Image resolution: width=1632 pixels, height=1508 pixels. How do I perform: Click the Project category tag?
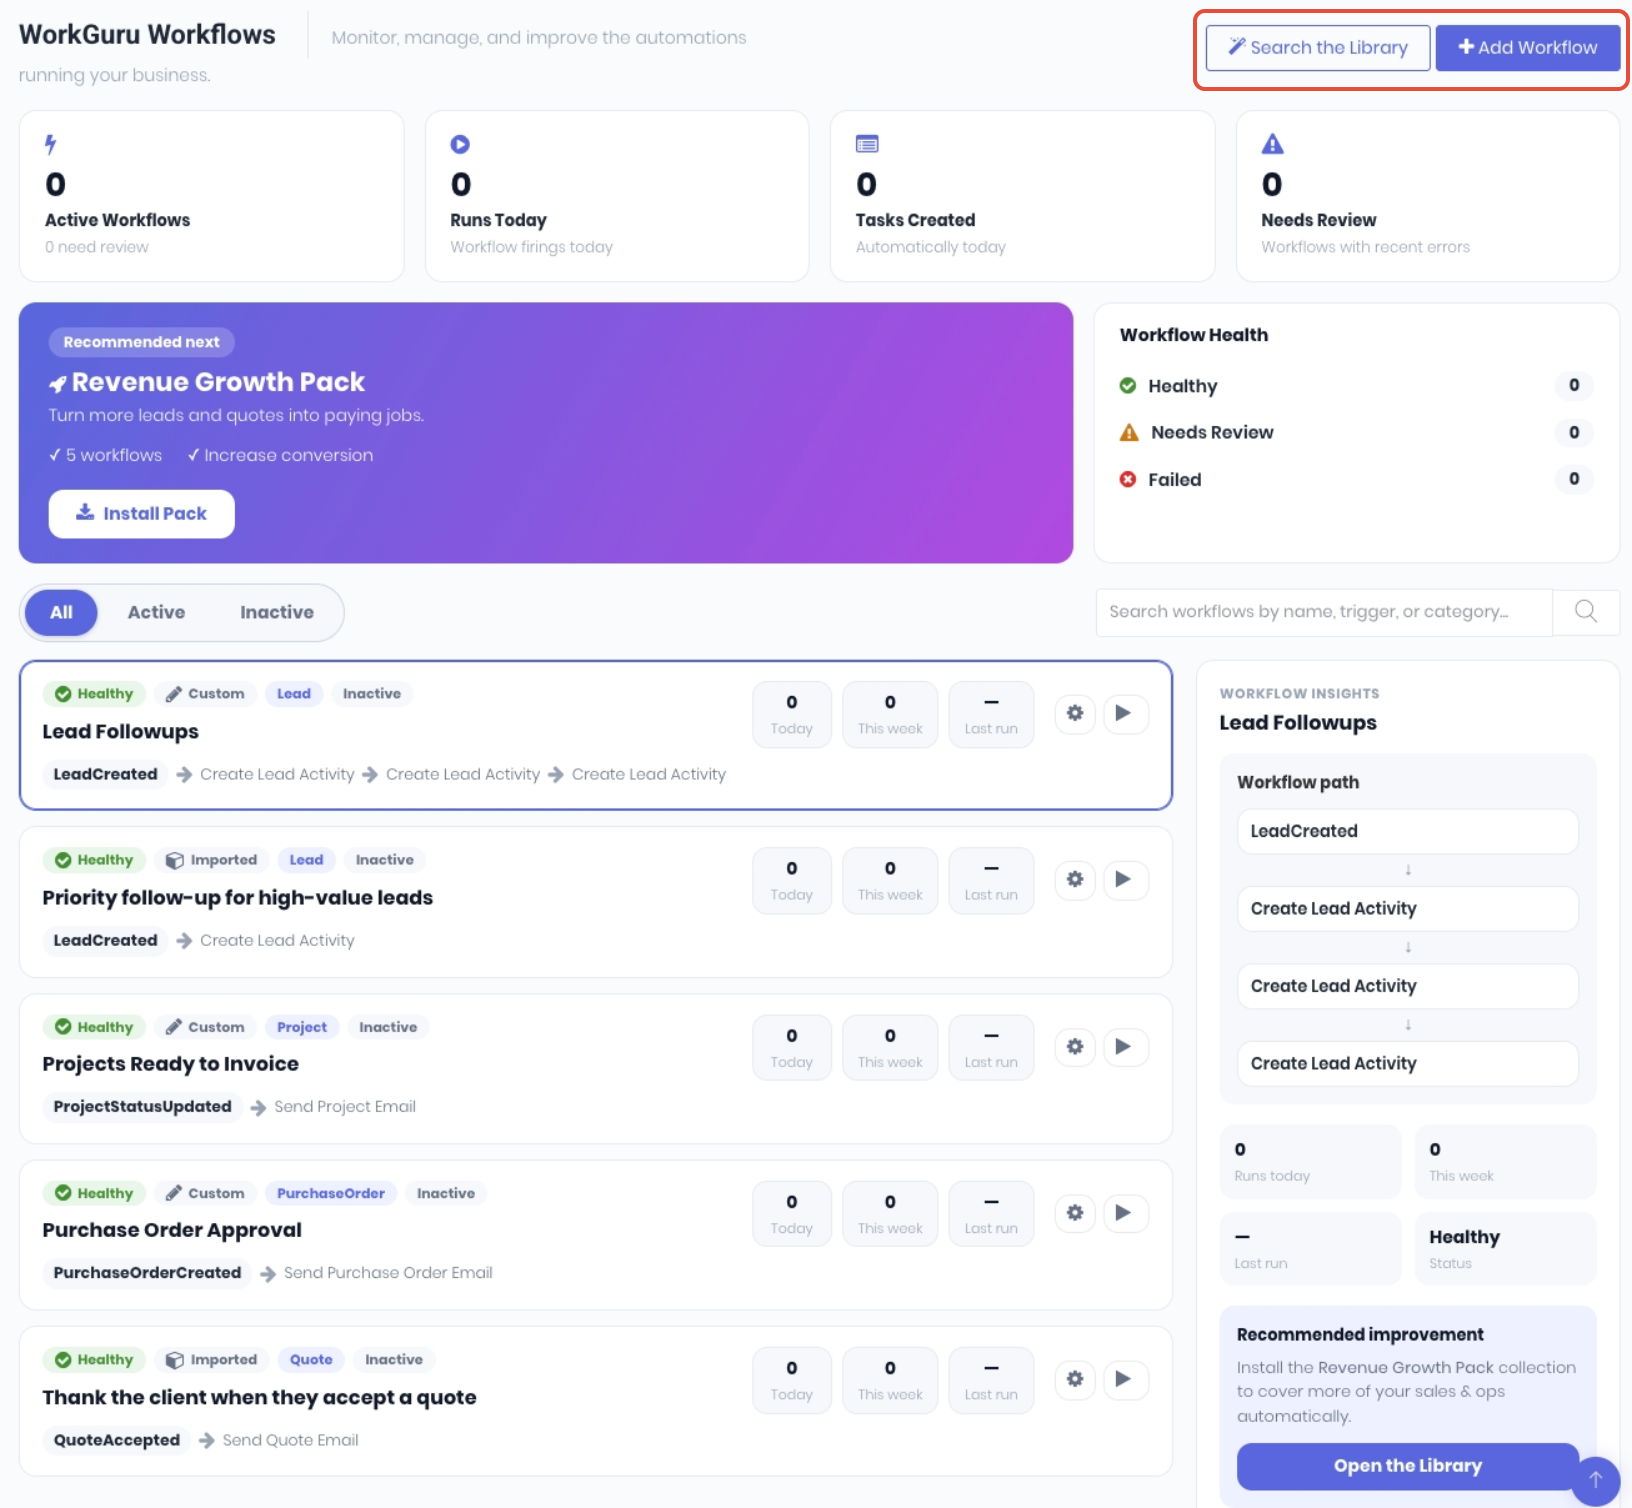(302, 1027)
